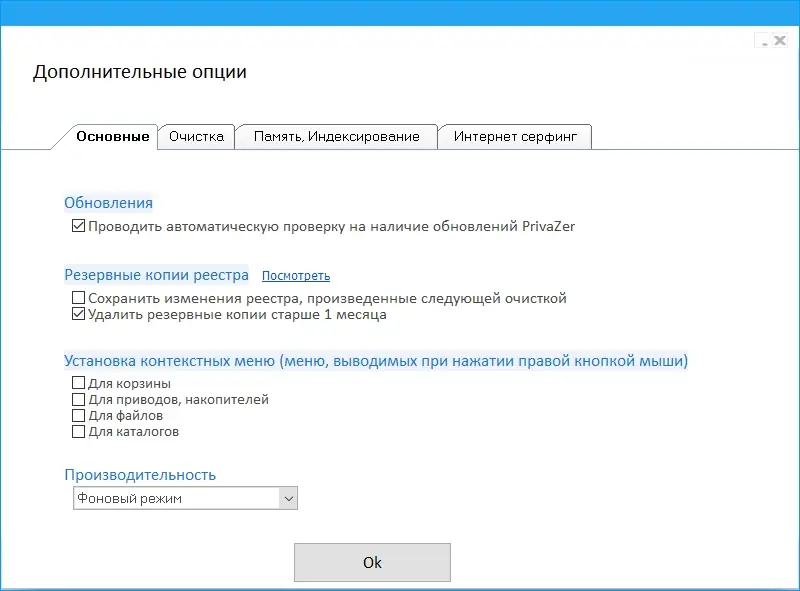Click the Обновления section header

[x=108, y=202]
